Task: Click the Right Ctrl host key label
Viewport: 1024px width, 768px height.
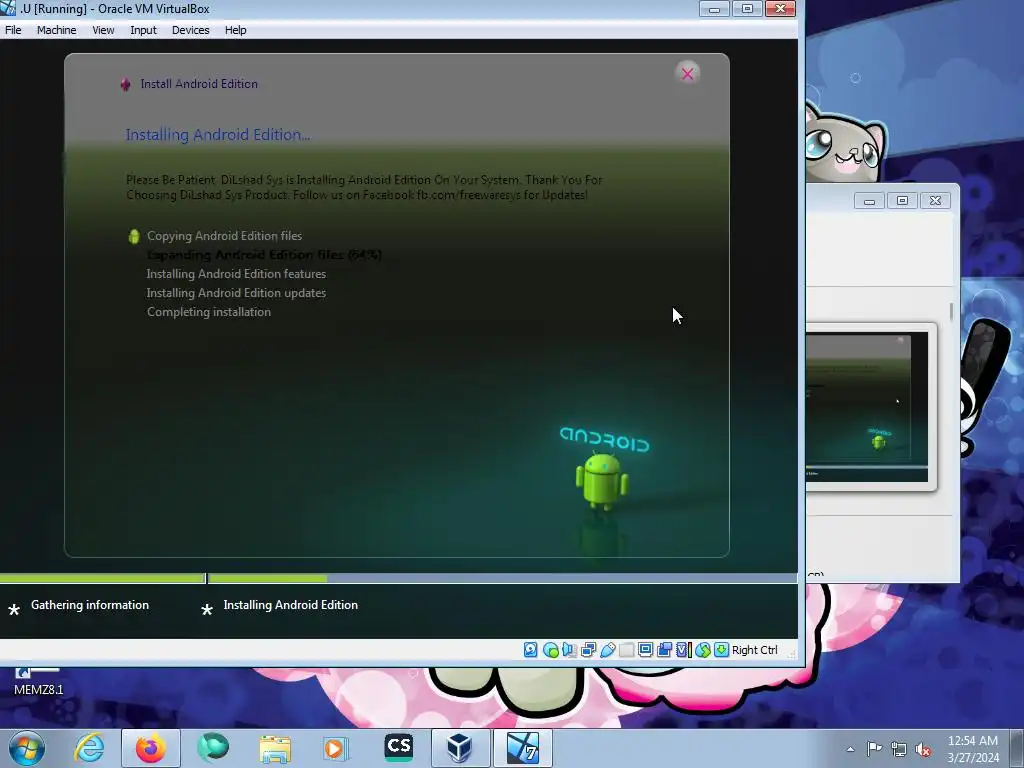Action: tap(755, 650)
